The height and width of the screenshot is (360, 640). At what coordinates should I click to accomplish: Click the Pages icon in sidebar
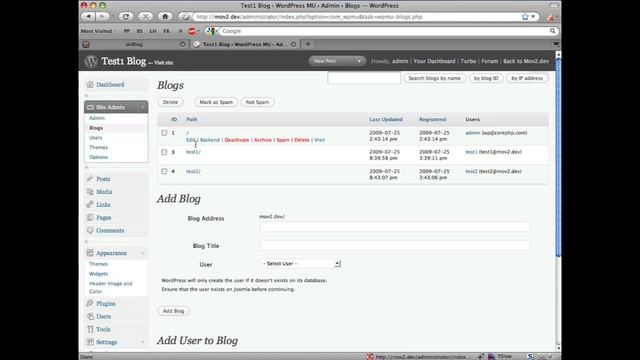(90, 218)
